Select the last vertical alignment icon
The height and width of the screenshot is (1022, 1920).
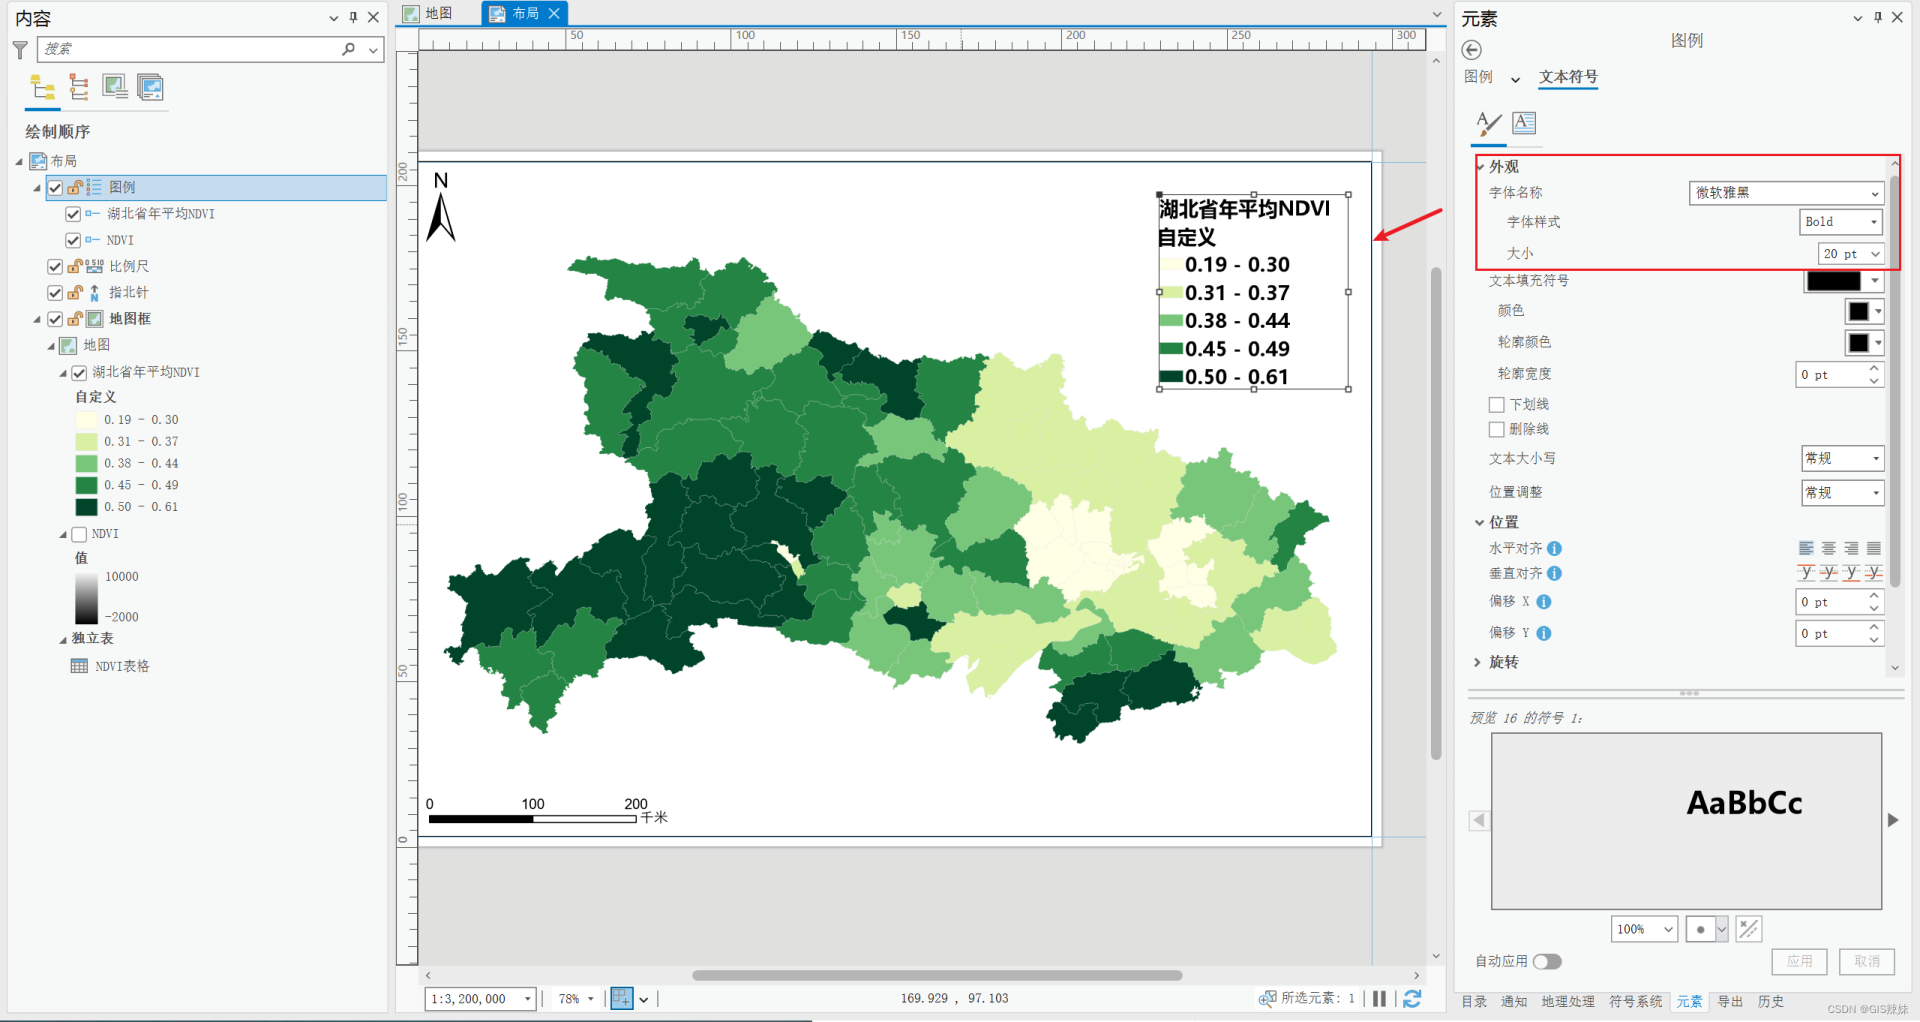(x=1874, y=573)
